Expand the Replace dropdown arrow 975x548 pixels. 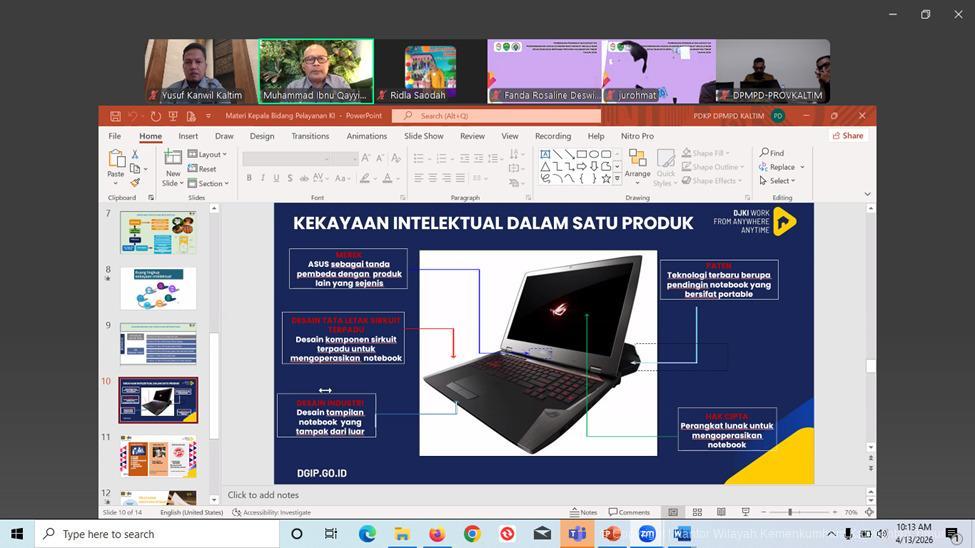pyautogui.click(x=802, y=167)
